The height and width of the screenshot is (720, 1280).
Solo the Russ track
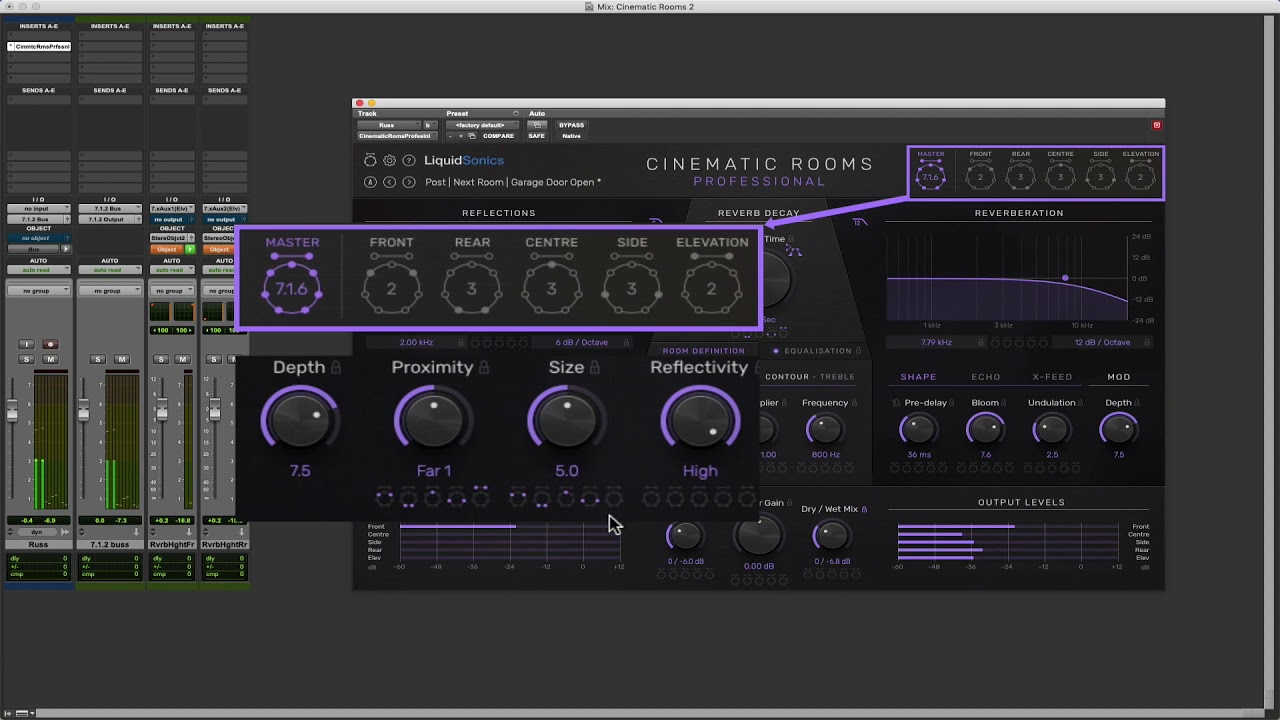pos(27,360)
